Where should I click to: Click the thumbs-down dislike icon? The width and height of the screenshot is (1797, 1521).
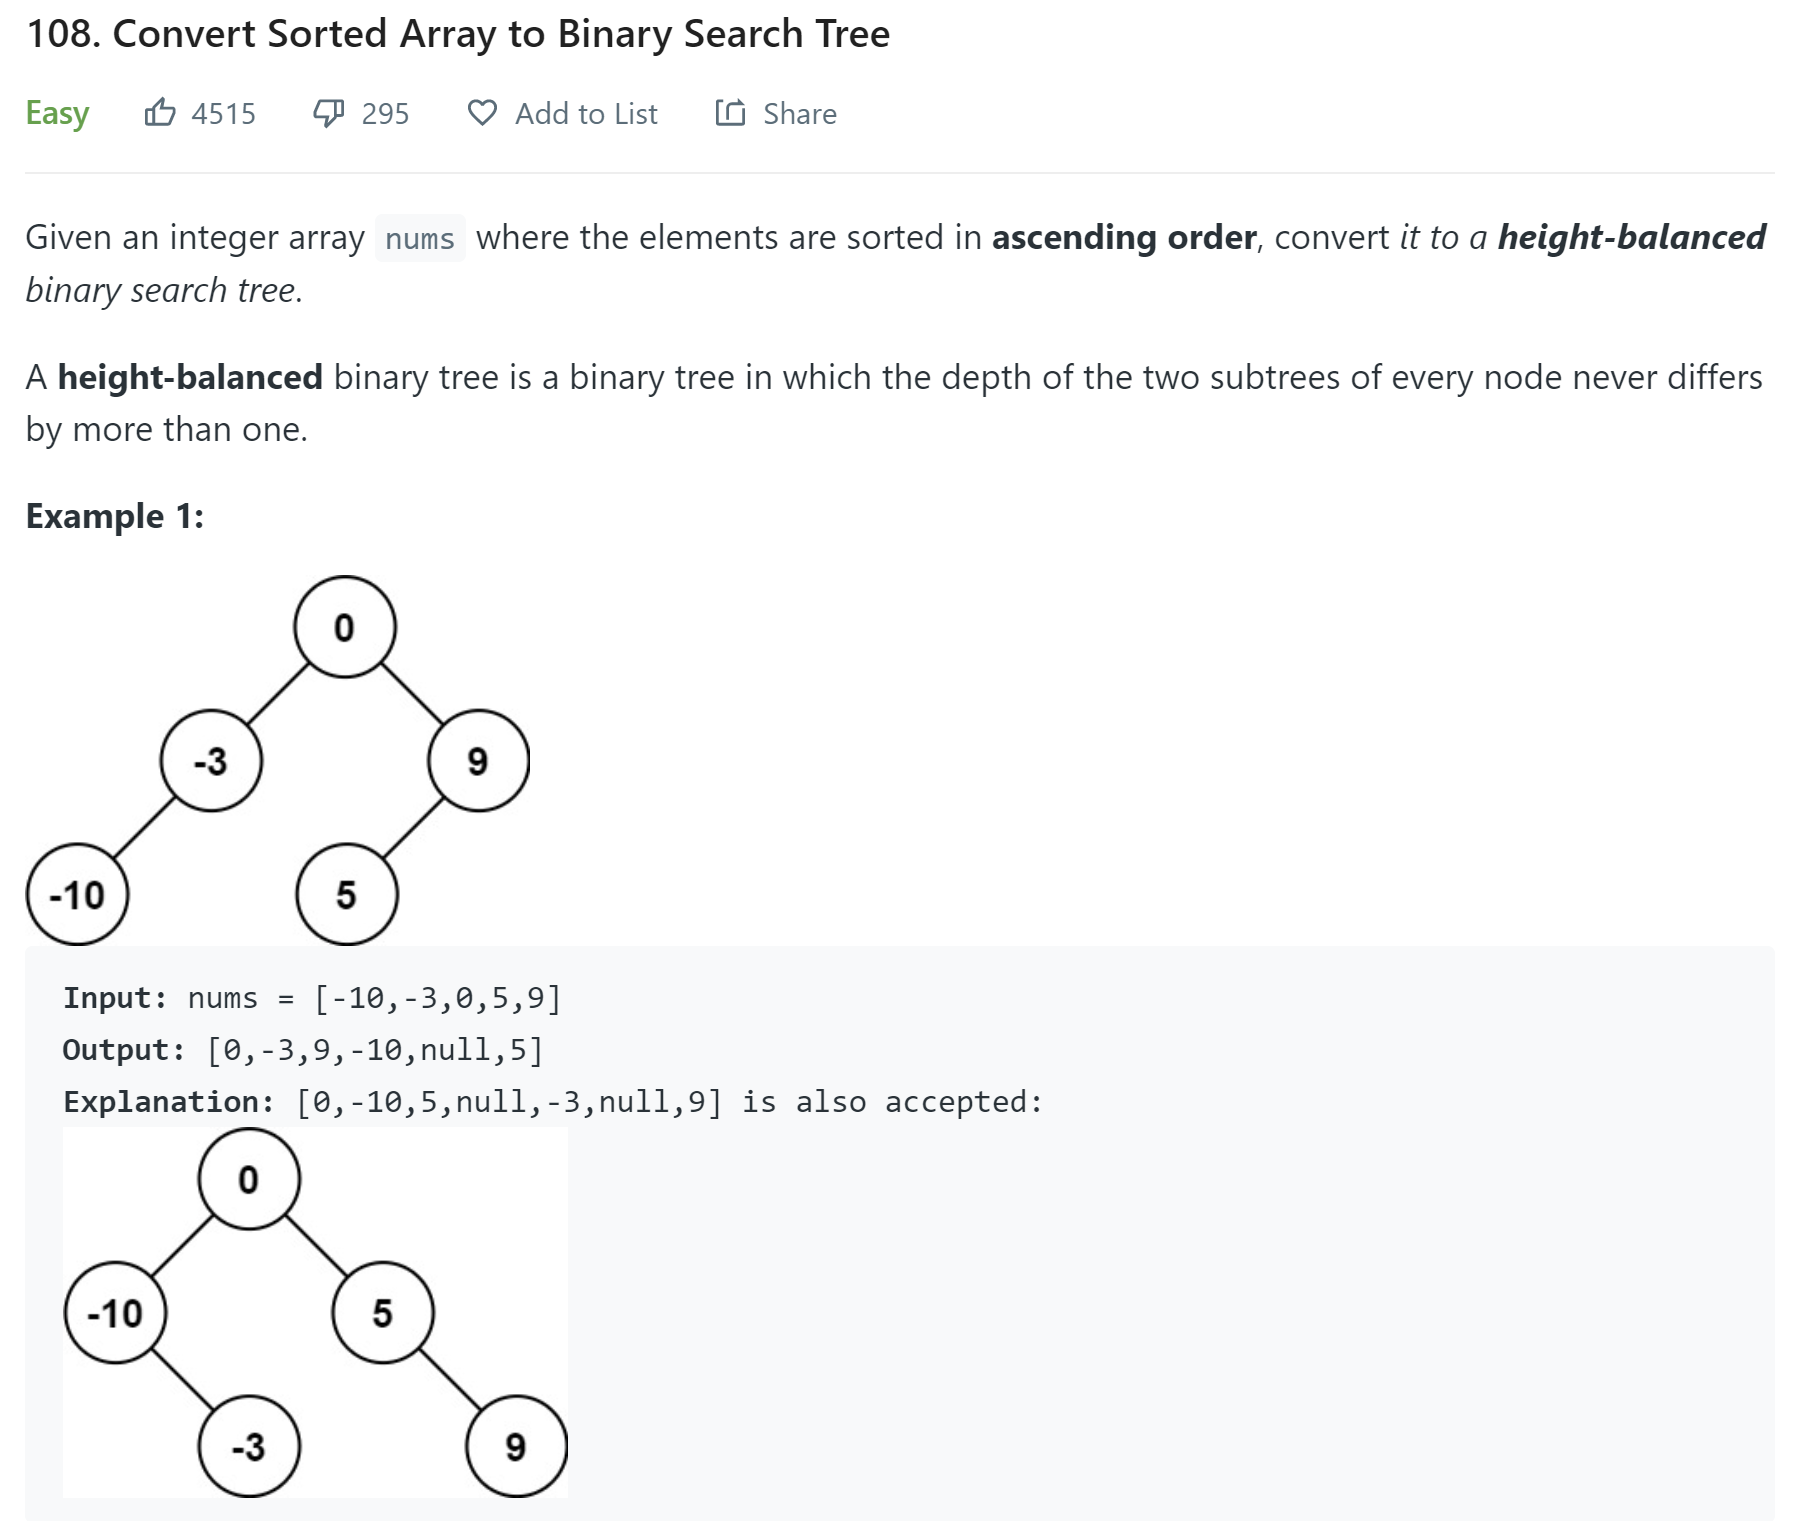[x=331, y=112]
